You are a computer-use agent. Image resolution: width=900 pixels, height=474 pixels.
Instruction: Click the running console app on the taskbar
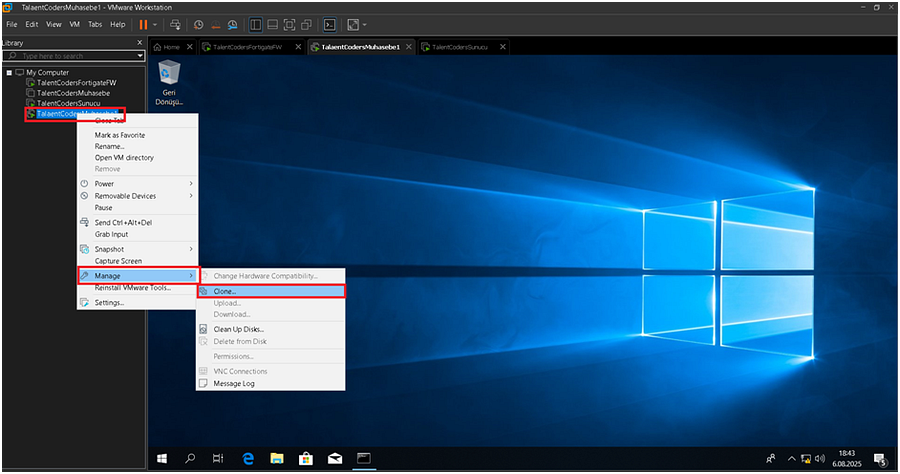[364, 459]
